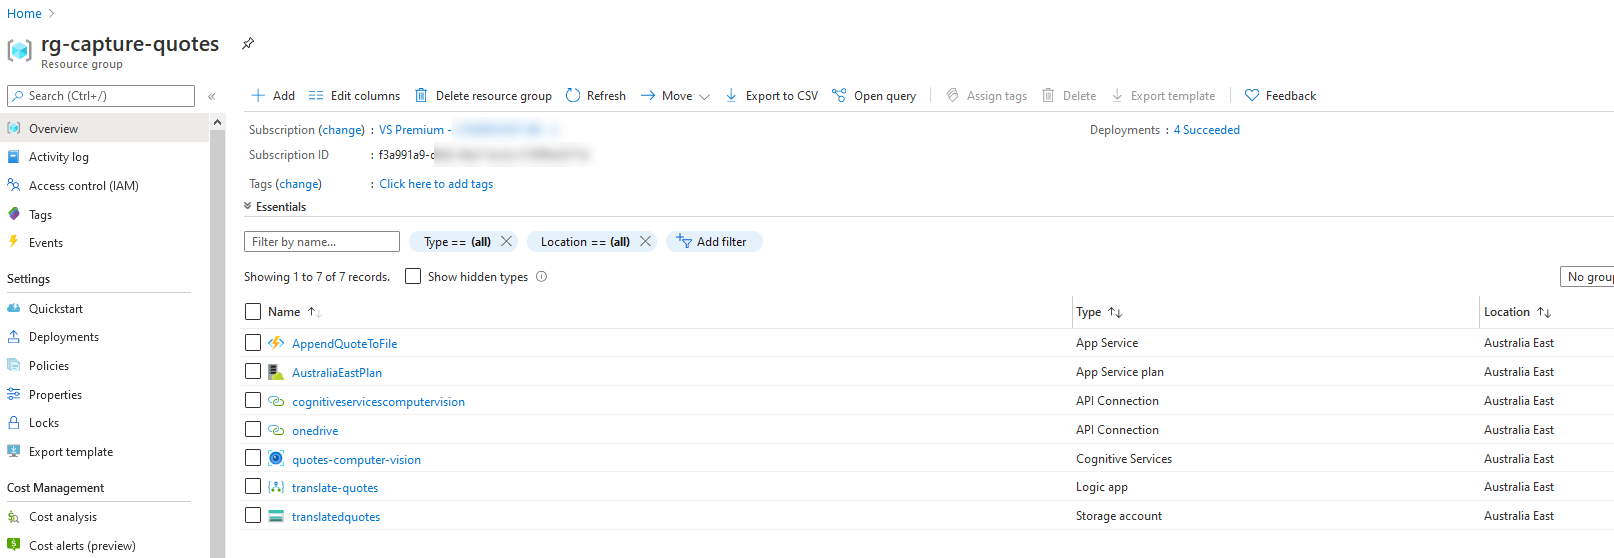Viewport: 1614px width, 558px height.
Task: Click the sidebar scrollbar up arrow
Action: coord(217,122)
